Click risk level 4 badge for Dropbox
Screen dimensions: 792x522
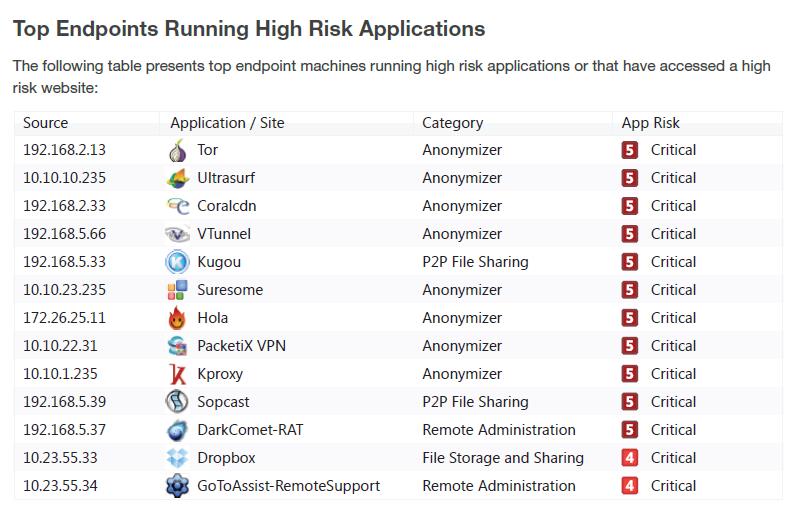[630, 459]
